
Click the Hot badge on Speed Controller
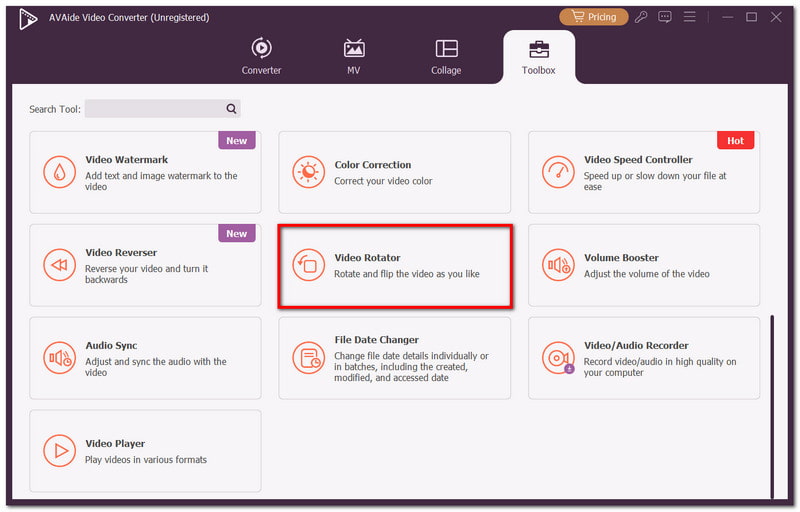click(735, 141)
